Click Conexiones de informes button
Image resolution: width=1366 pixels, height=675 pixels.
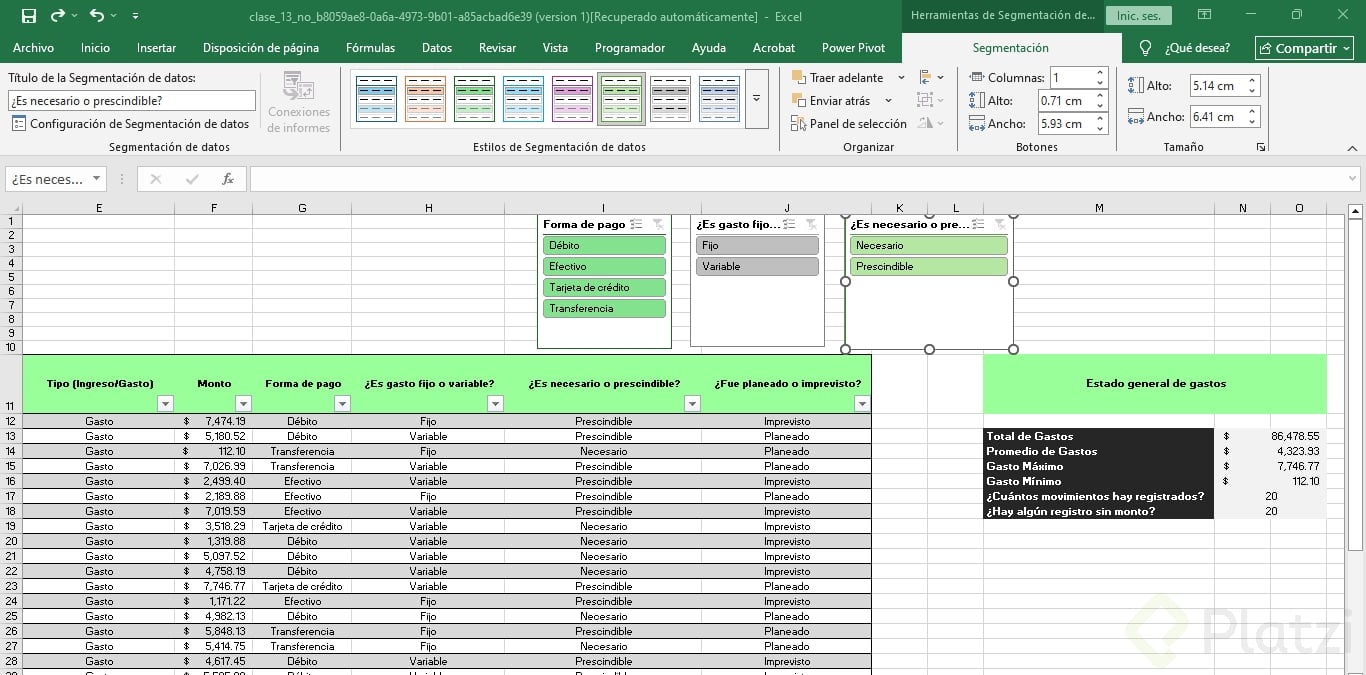299,104
